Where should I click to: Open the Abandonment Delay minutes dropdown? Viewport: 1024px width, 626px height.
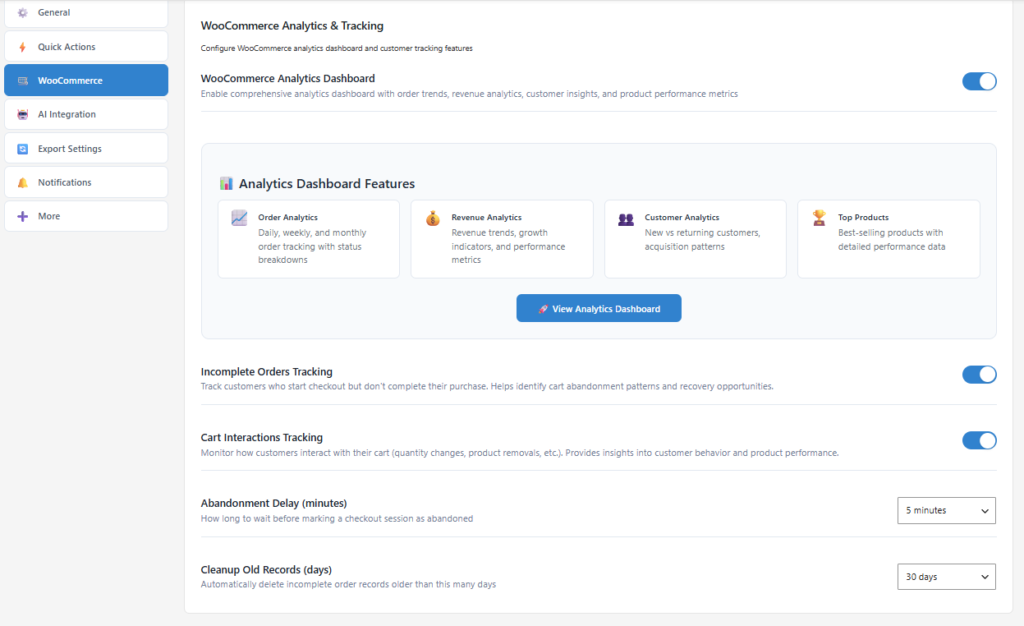[x=946, y=510]
